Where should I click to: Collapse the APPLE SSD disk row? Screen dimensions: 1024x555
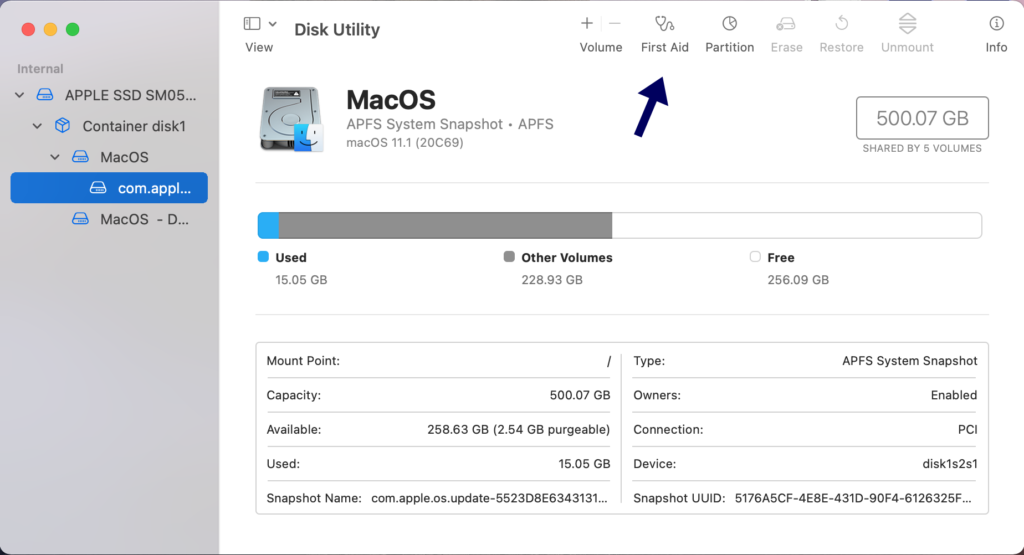click(x=20, y=95)
